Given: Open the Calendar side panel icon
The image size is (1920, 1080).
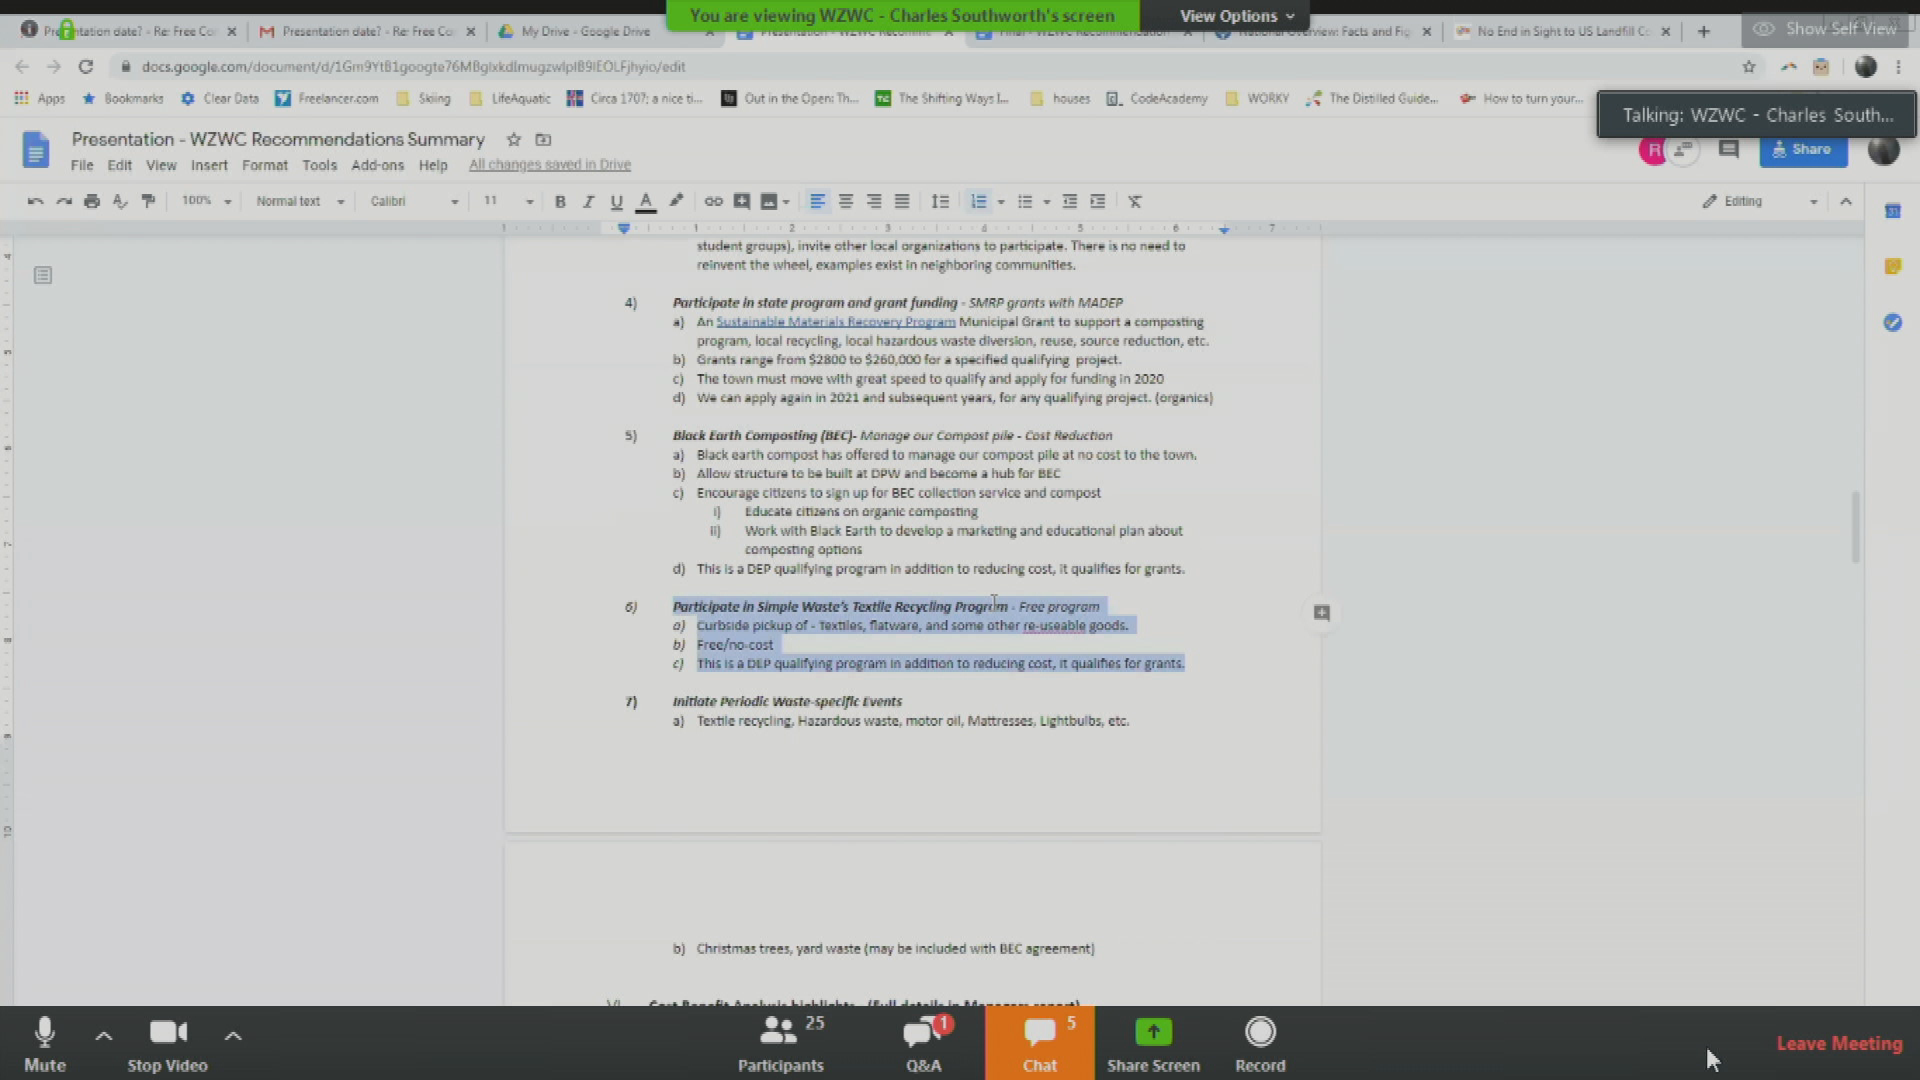Looking at the screenshot, I should pyautogui.click(x=1892, y=211).
